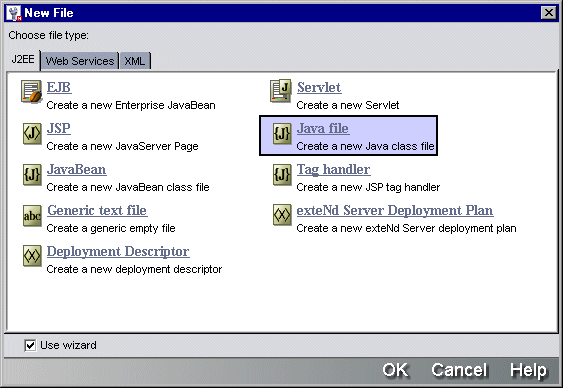Click the Tag handler icon
The height and width of the screenshot is (388, 563).
pyautogui.click(x=282, y=174)
